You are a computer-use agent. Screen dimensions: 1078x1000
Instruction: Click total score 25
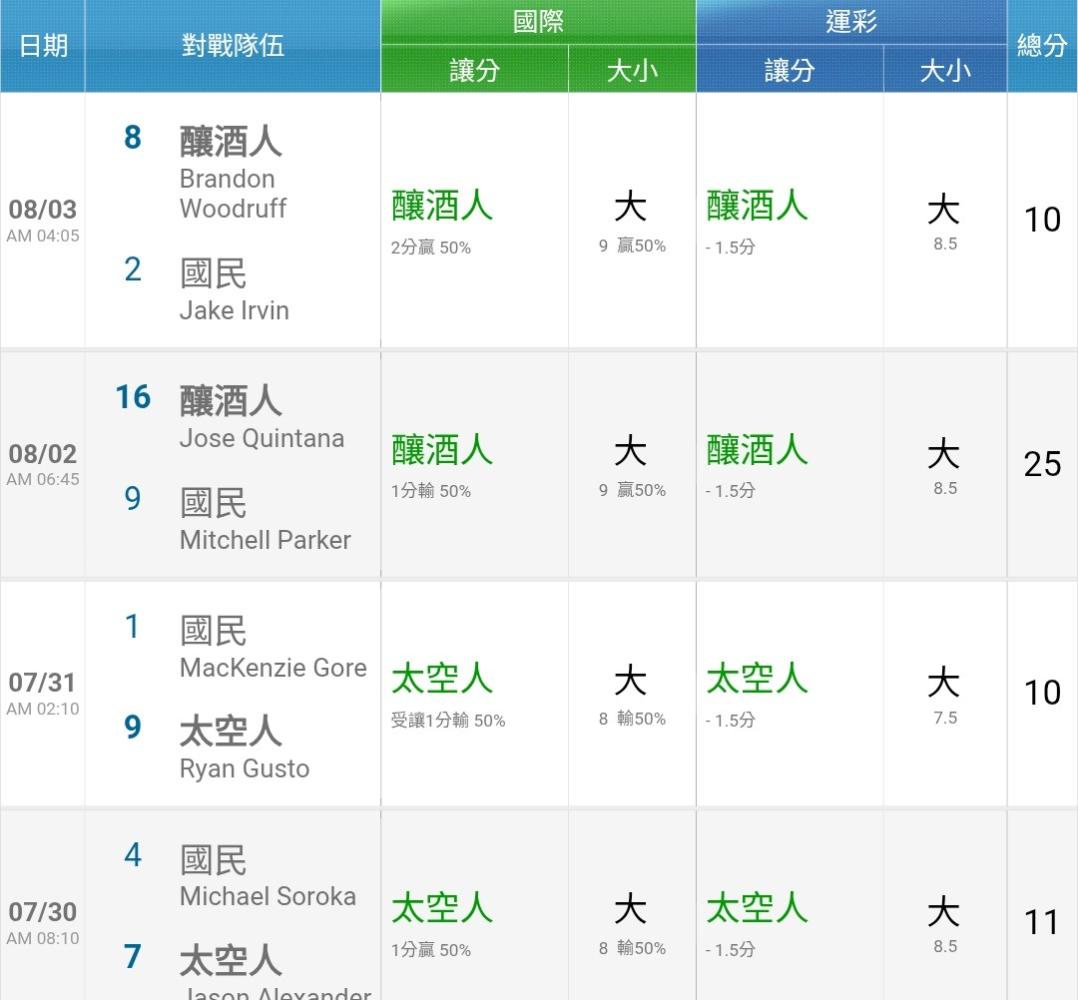[x=1042, y=465]
